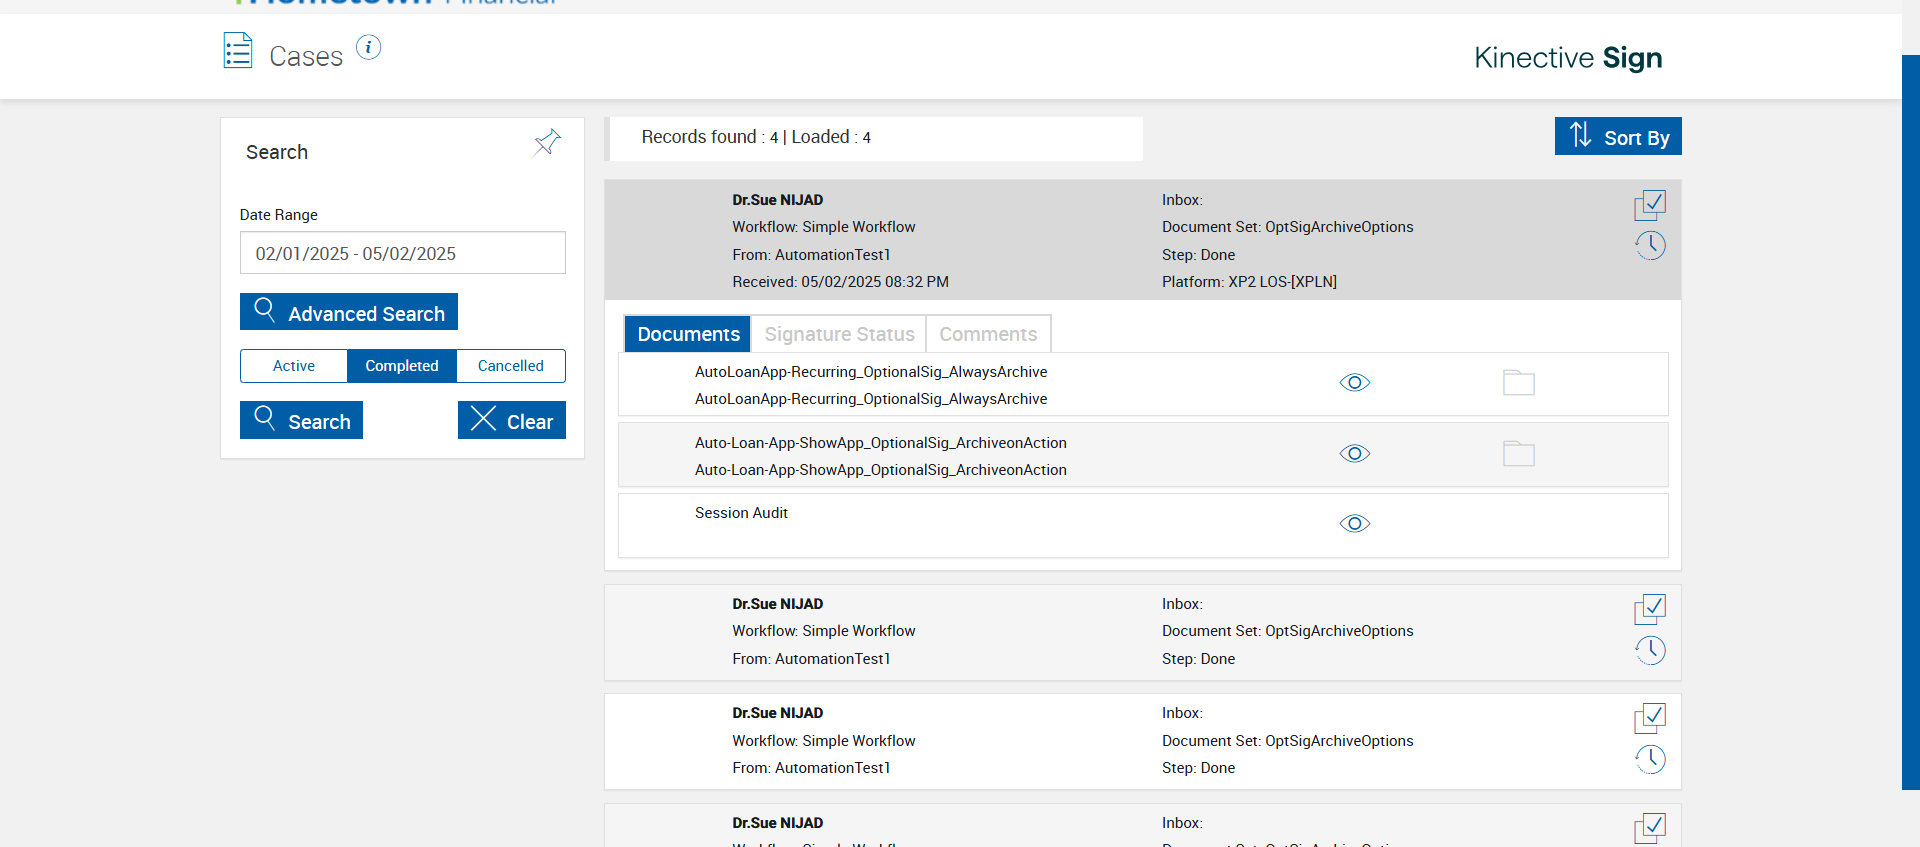Switch to Signature Status tab
Viewport: 1920px width, 847px height.
tap(839, 334)
